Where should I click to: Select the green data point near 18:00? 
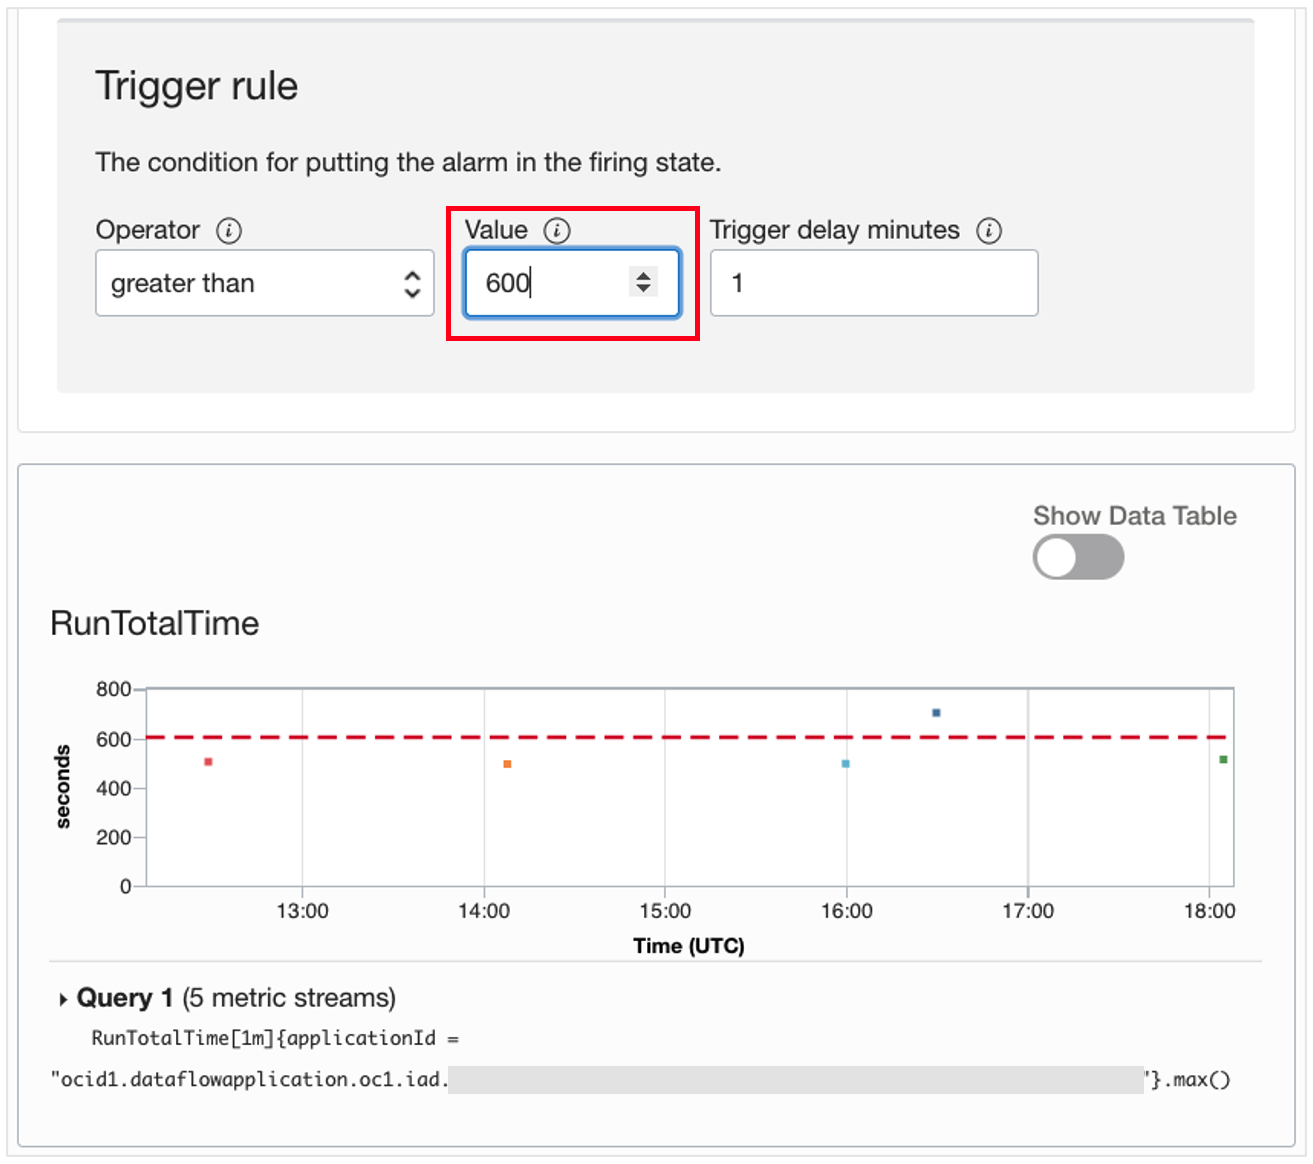click(x=1223, y=760)
